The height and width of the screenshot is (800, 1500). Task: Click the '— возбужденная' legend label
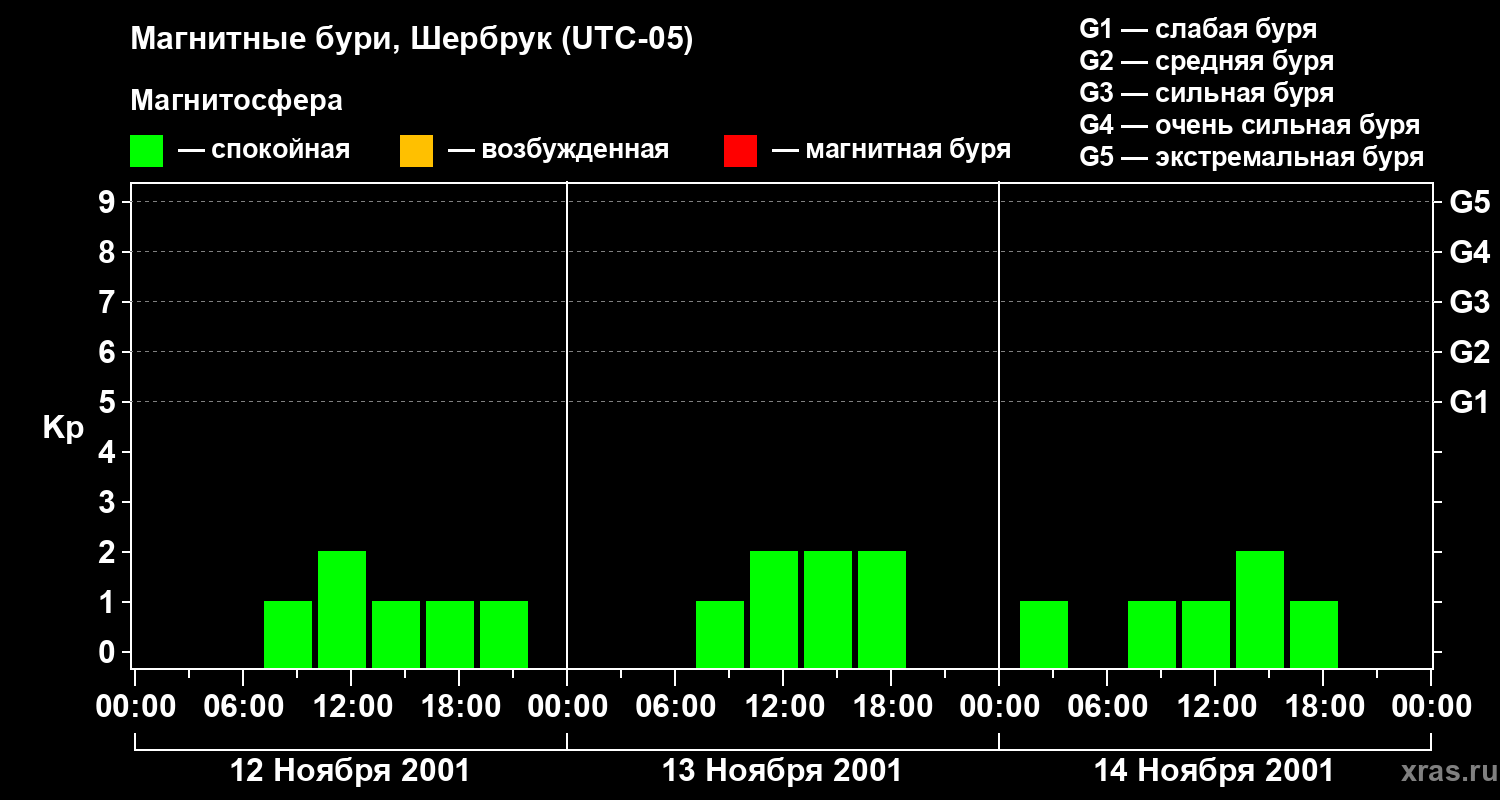558,150
